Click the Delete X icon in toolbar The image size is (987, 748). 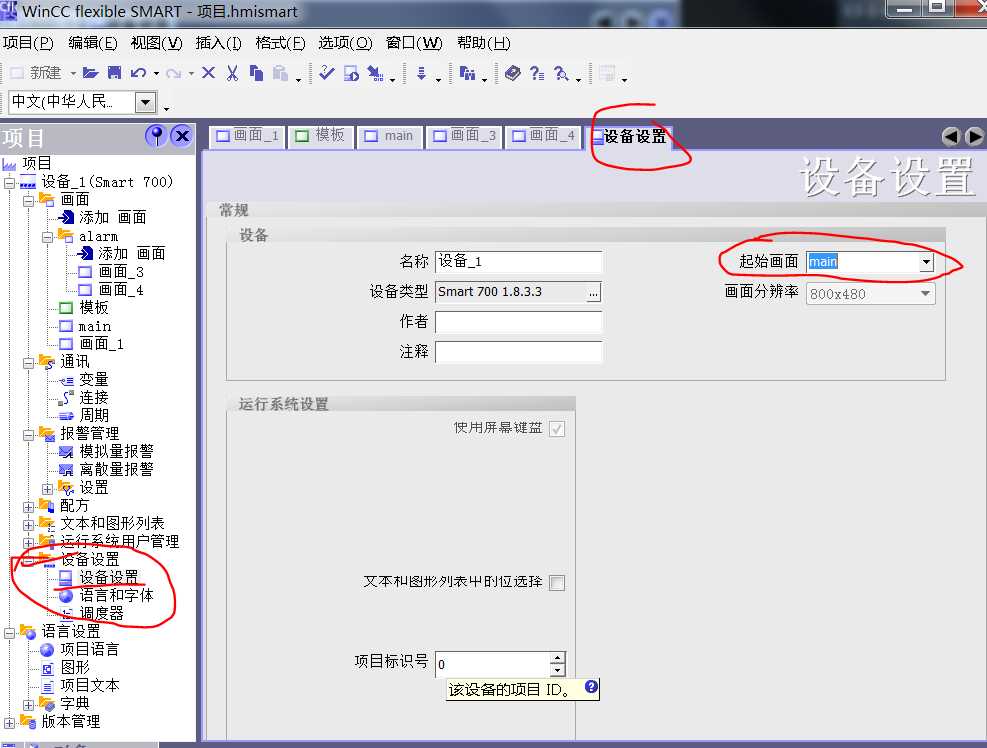coord(208,73)
